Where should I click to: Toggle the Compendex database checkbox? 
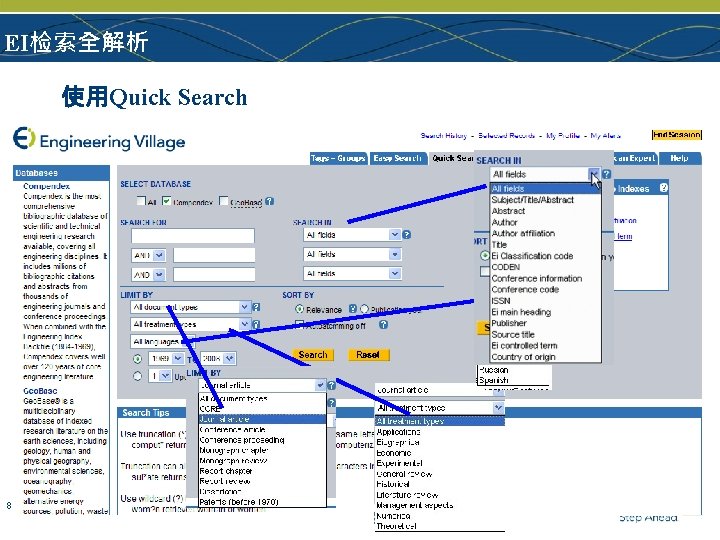pos(167,201)
